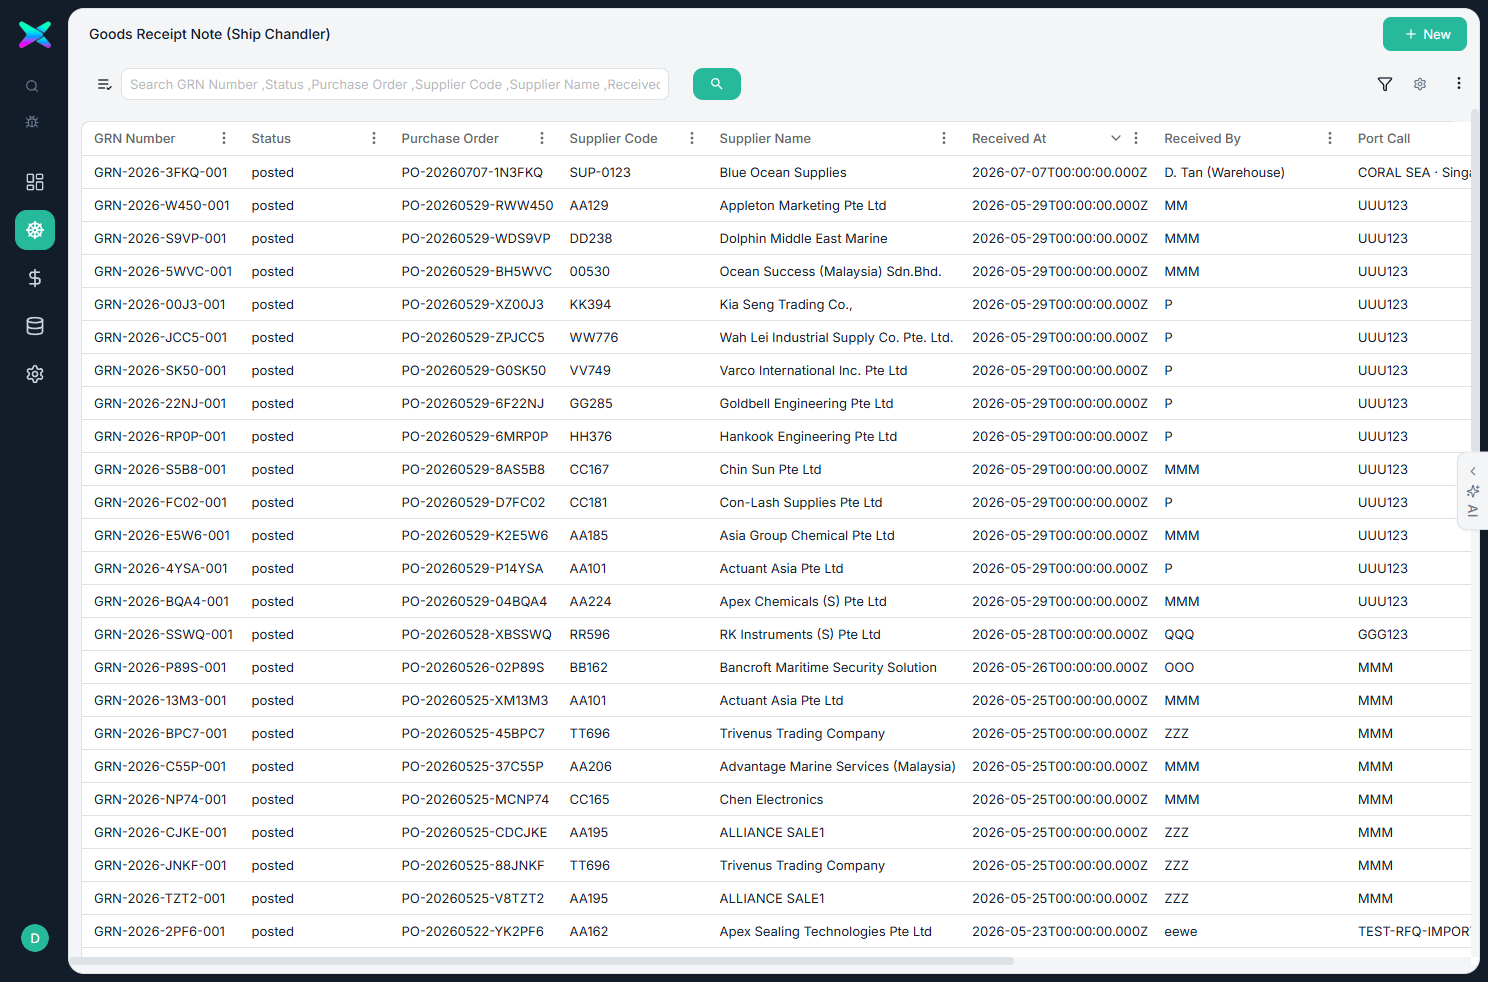1488x982 pixels.
Task: Toggle the search options list icon
Action: (x=104, y=84)
